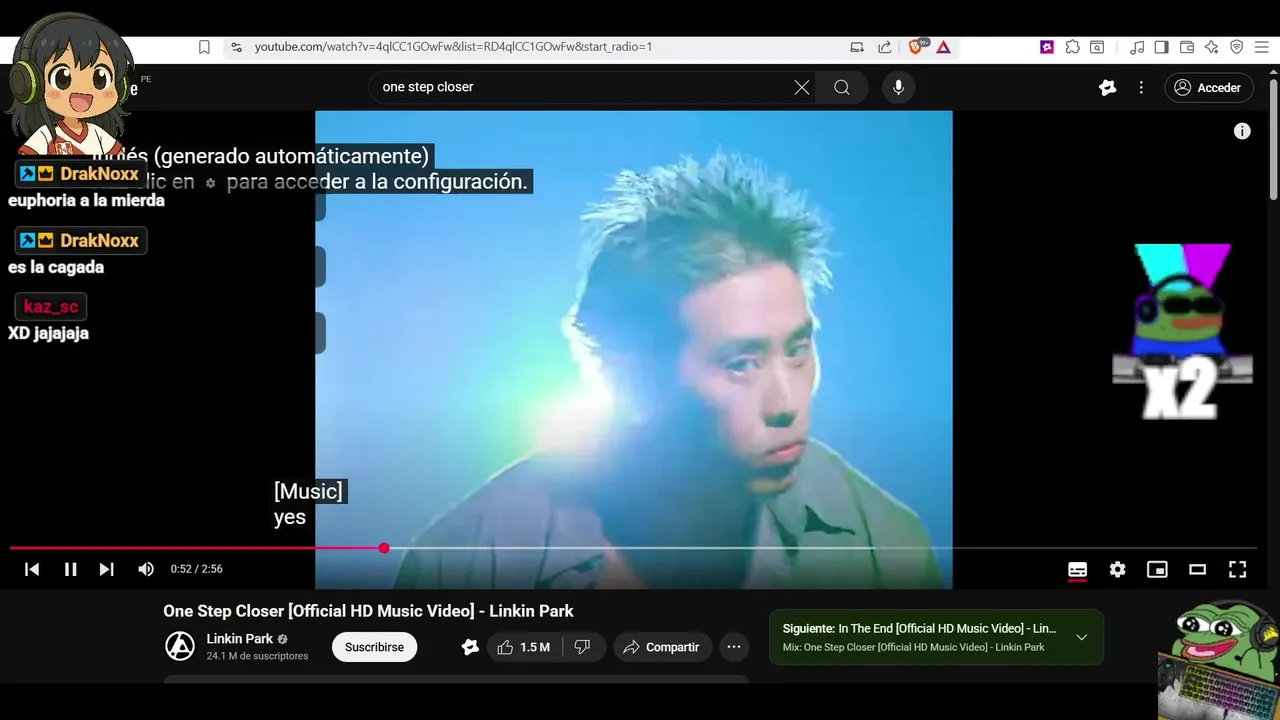The height and width of the screenshot is (720, 1280).
Task: Skip to the next video
Action: pyautogui.click(x=106, y=569)
